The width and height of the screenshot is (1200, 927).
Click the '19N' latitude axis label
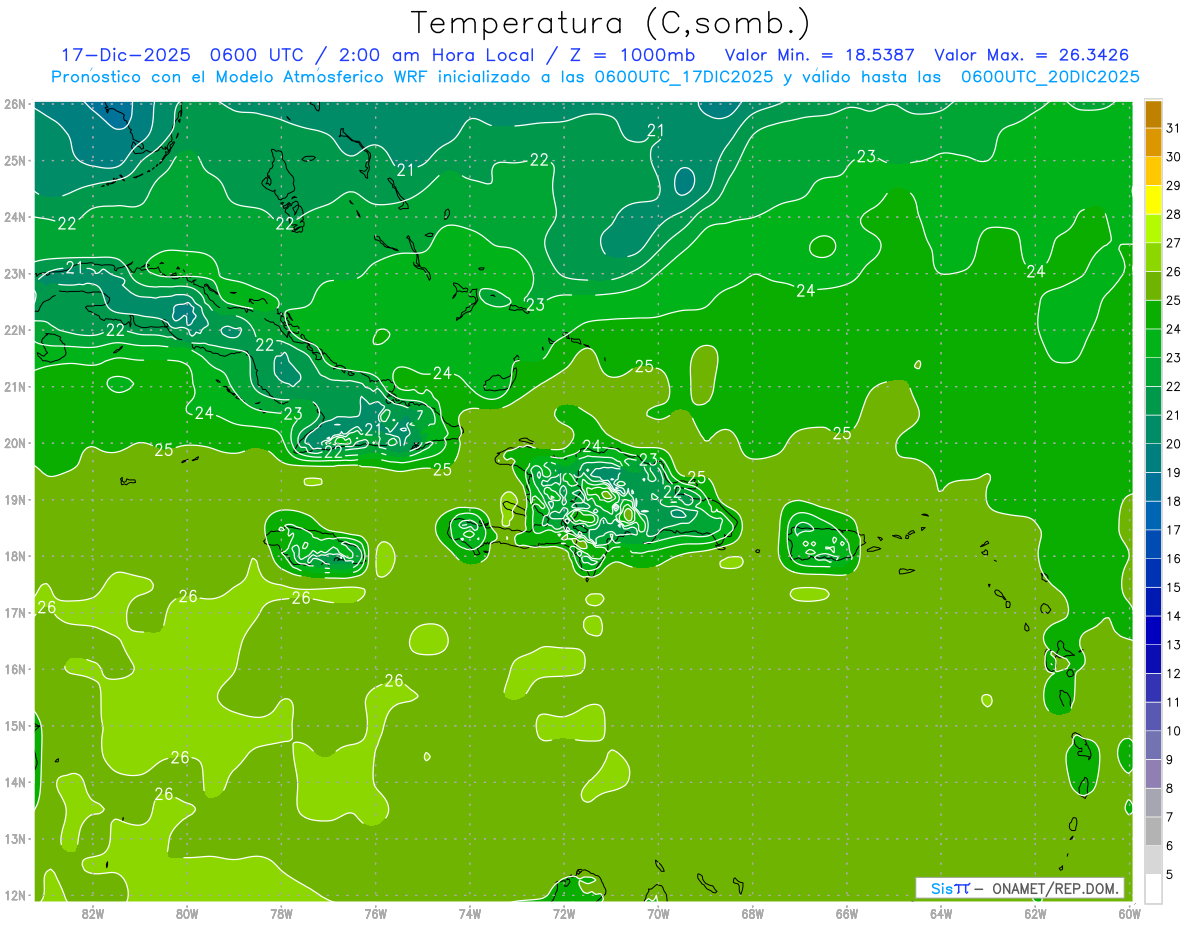point(15,499)
